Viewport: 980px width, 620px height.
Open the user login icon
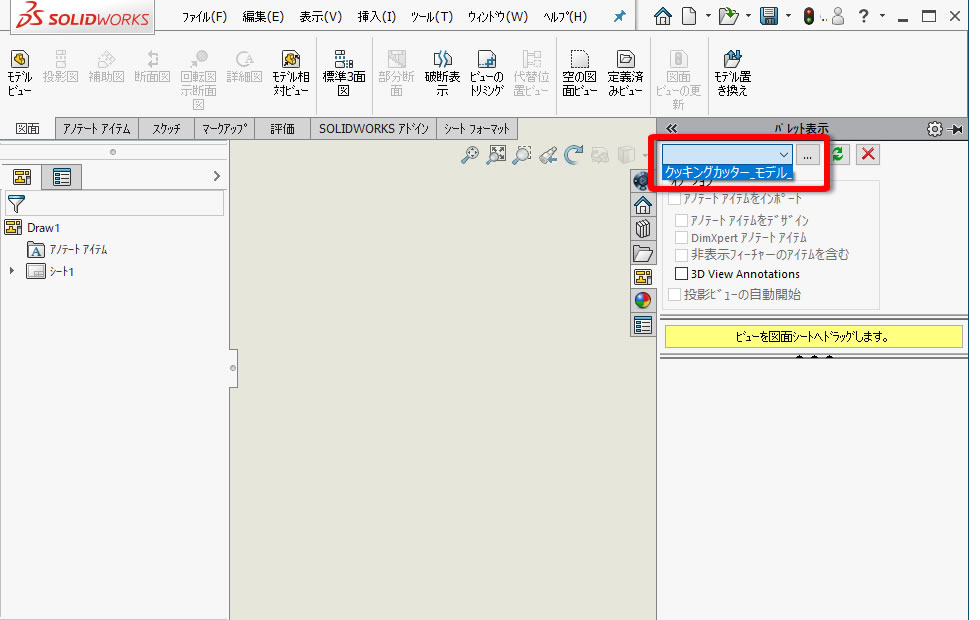(x=838, y=16)
